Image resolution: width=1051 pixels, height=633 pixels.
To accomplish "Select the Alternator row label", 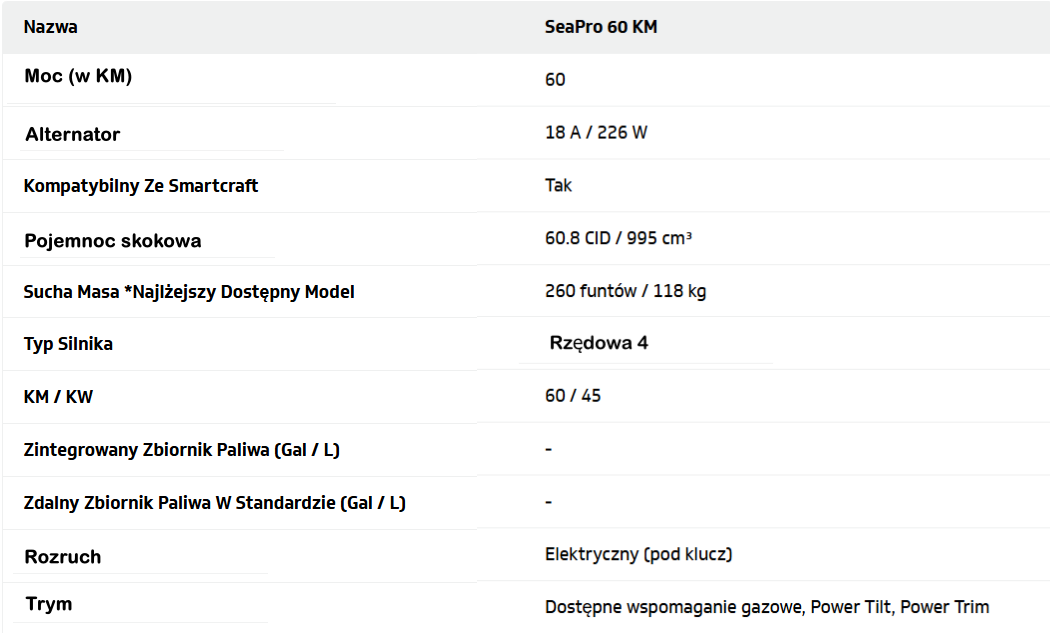I will pos(73,134).
